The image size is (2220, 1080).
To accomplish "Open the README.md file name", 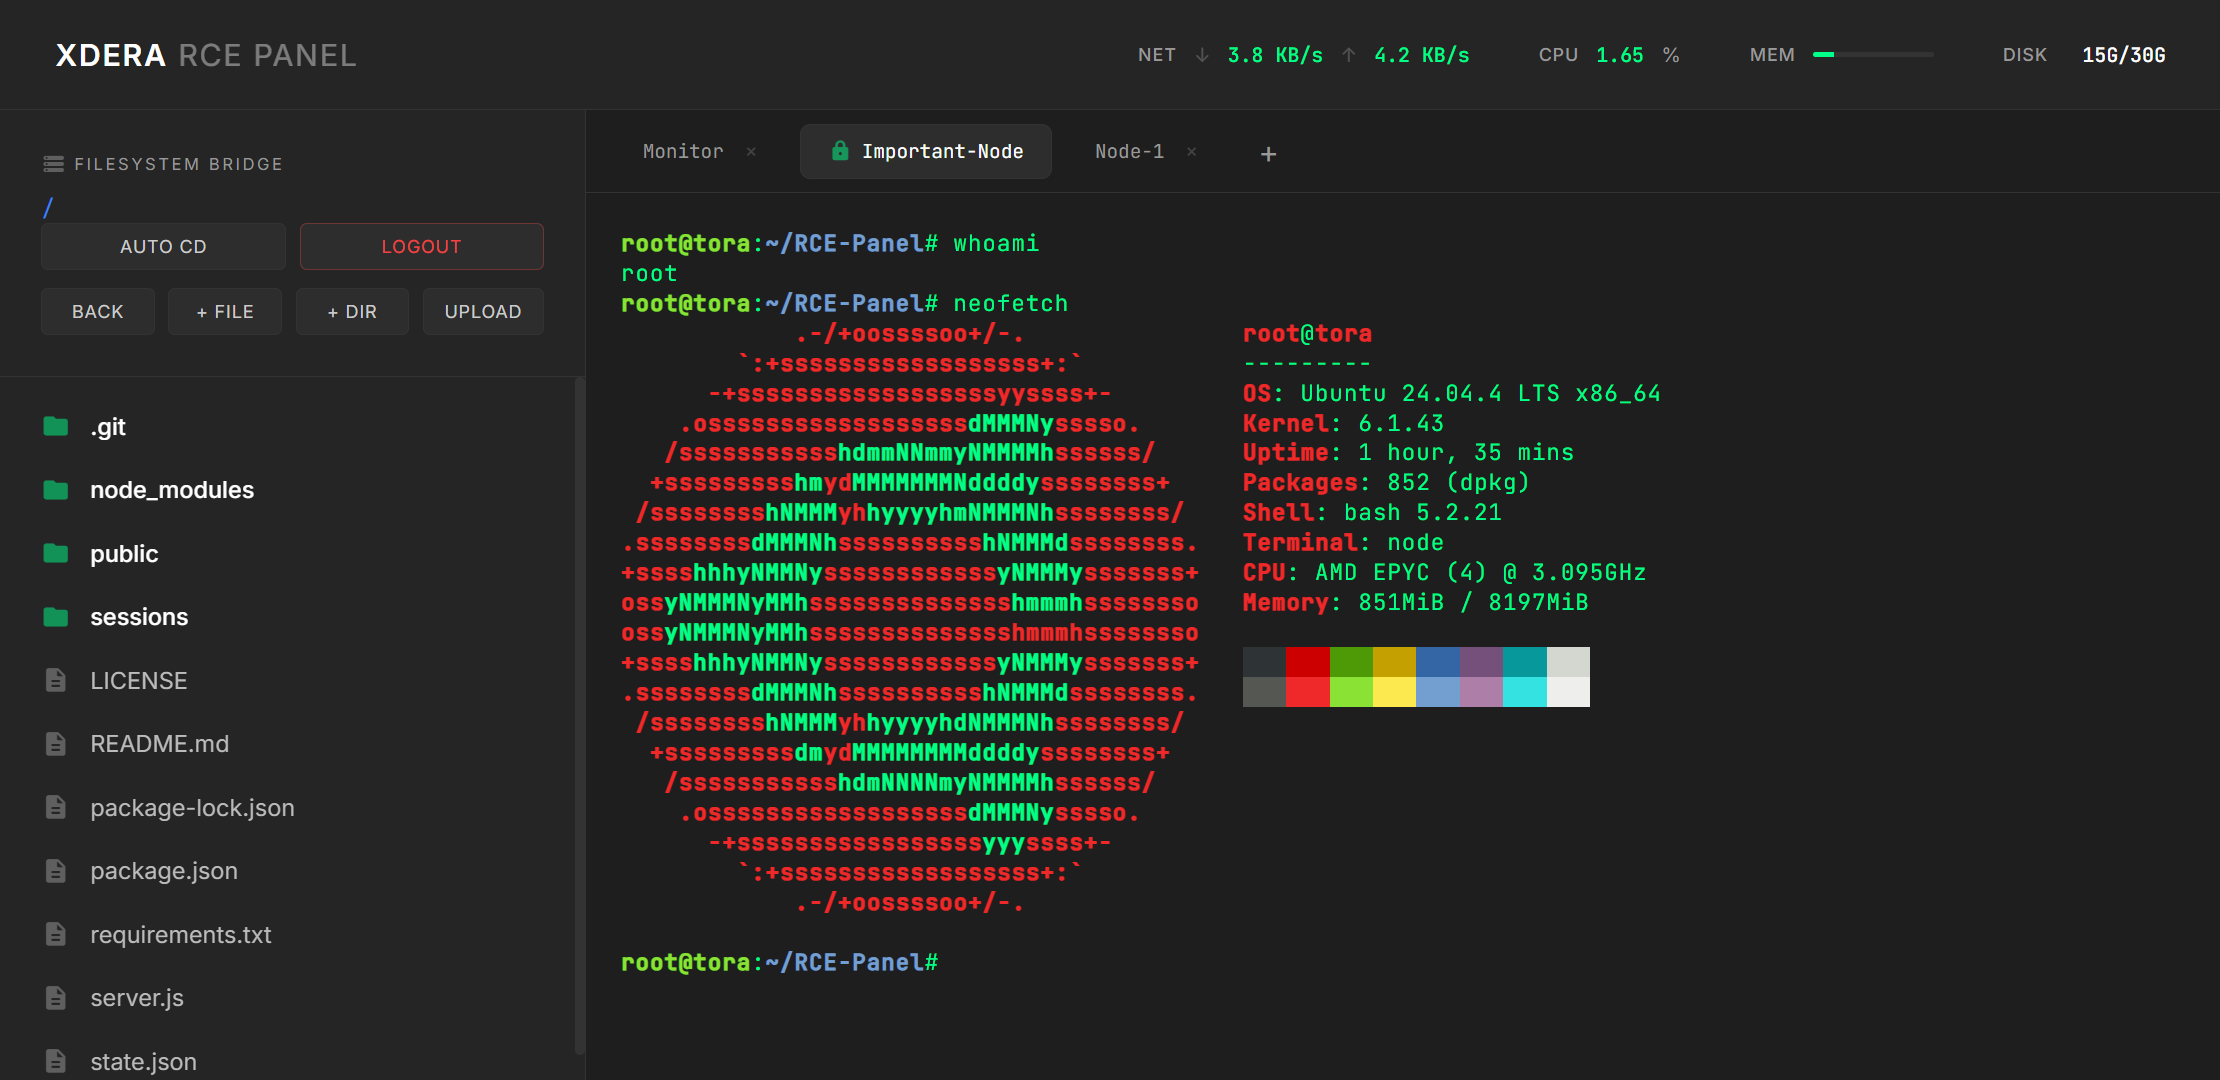I will tap(160, 744).
